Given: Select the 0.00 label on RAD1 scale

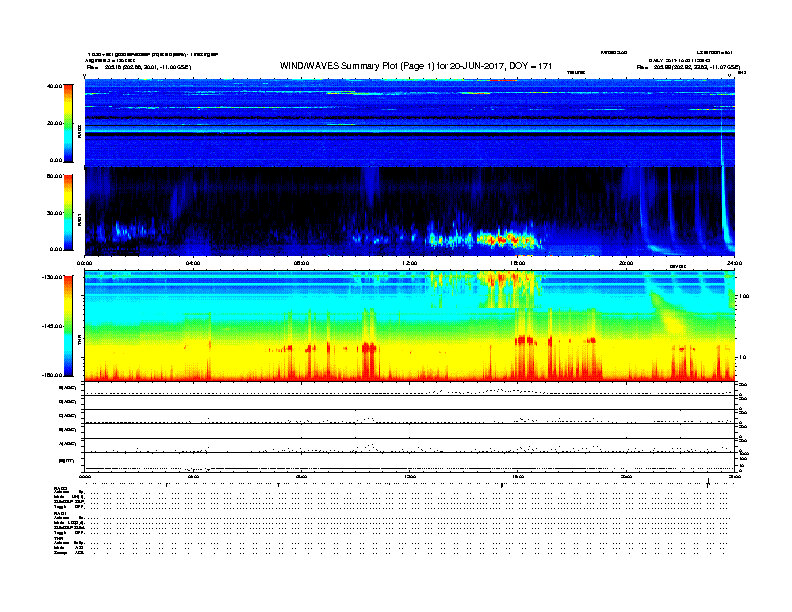Looking at the screenshot, I should pos(56,249).
